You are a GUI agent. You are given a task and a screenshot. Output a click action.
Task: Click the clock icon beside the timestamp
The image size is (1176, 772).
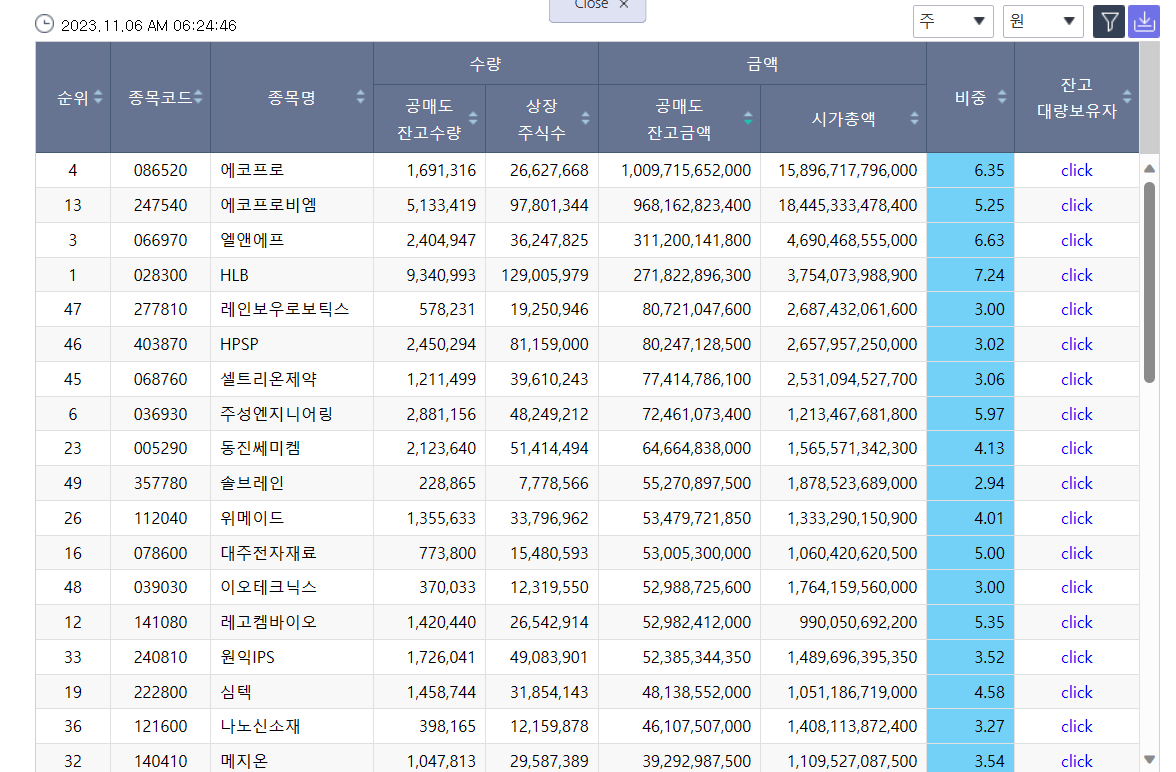[44, 21]
